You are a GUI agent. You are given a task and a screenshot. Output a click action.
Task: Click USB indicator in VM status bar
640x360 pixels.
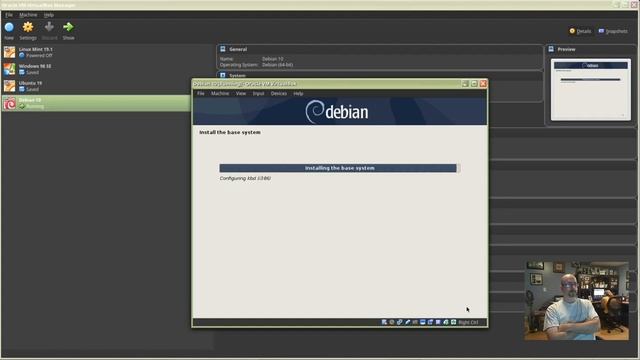(407, 322)
